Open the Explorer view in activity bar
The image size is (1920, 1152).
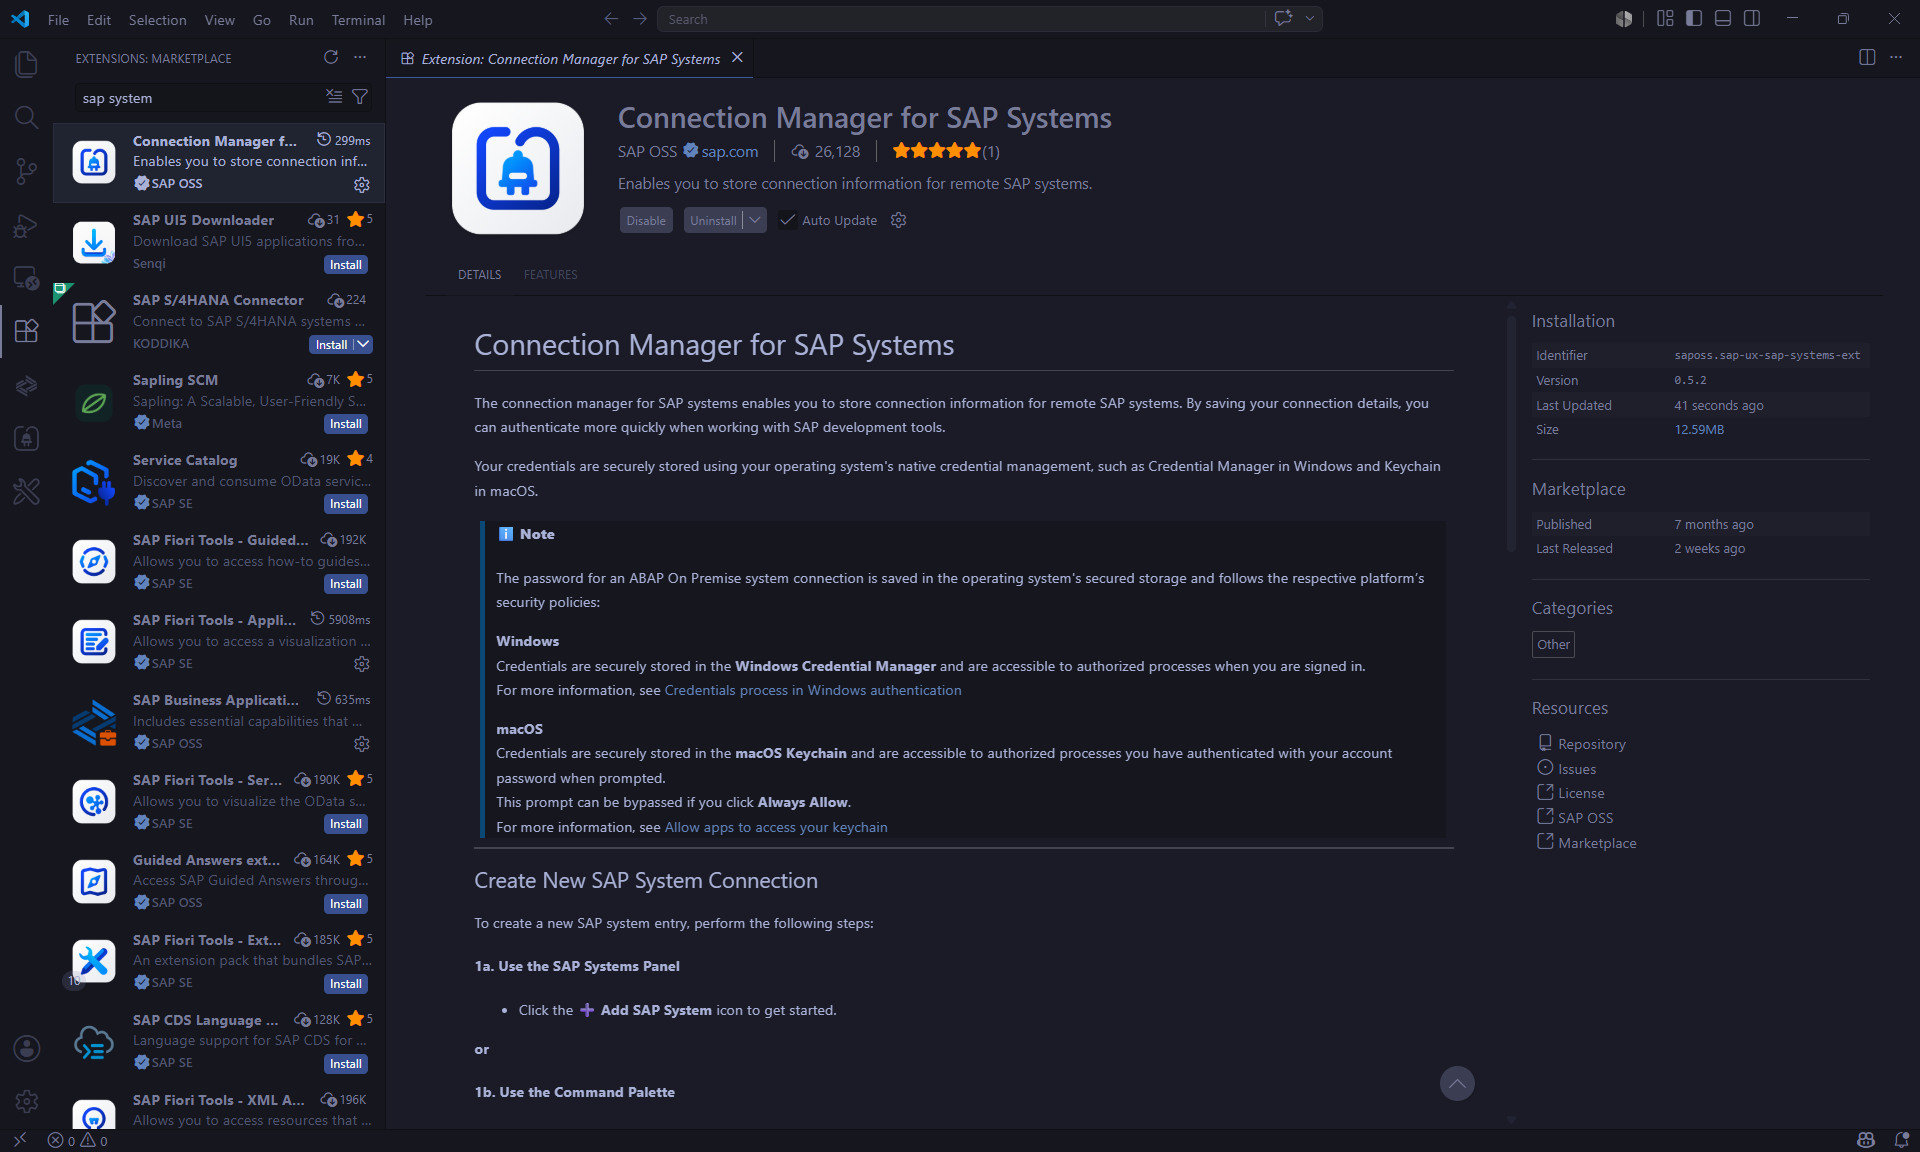26,64
